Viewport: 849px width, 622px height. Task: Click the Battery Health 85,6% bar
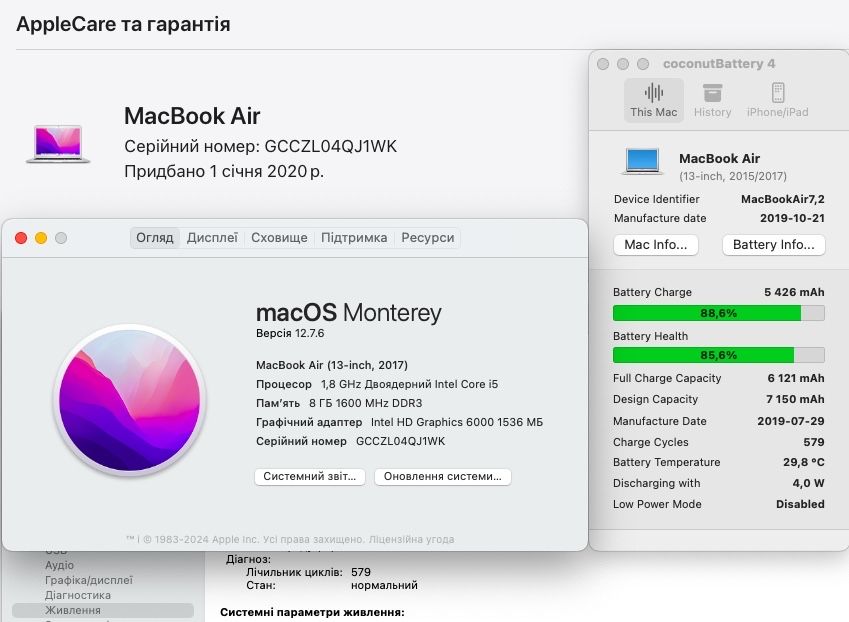719,355
